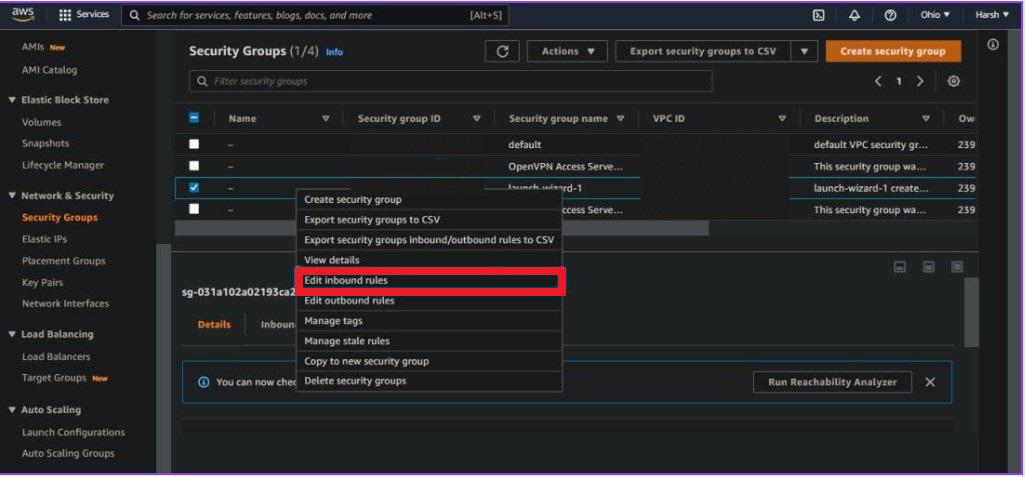Open the Info link beside Security Groups

[334, 52]
